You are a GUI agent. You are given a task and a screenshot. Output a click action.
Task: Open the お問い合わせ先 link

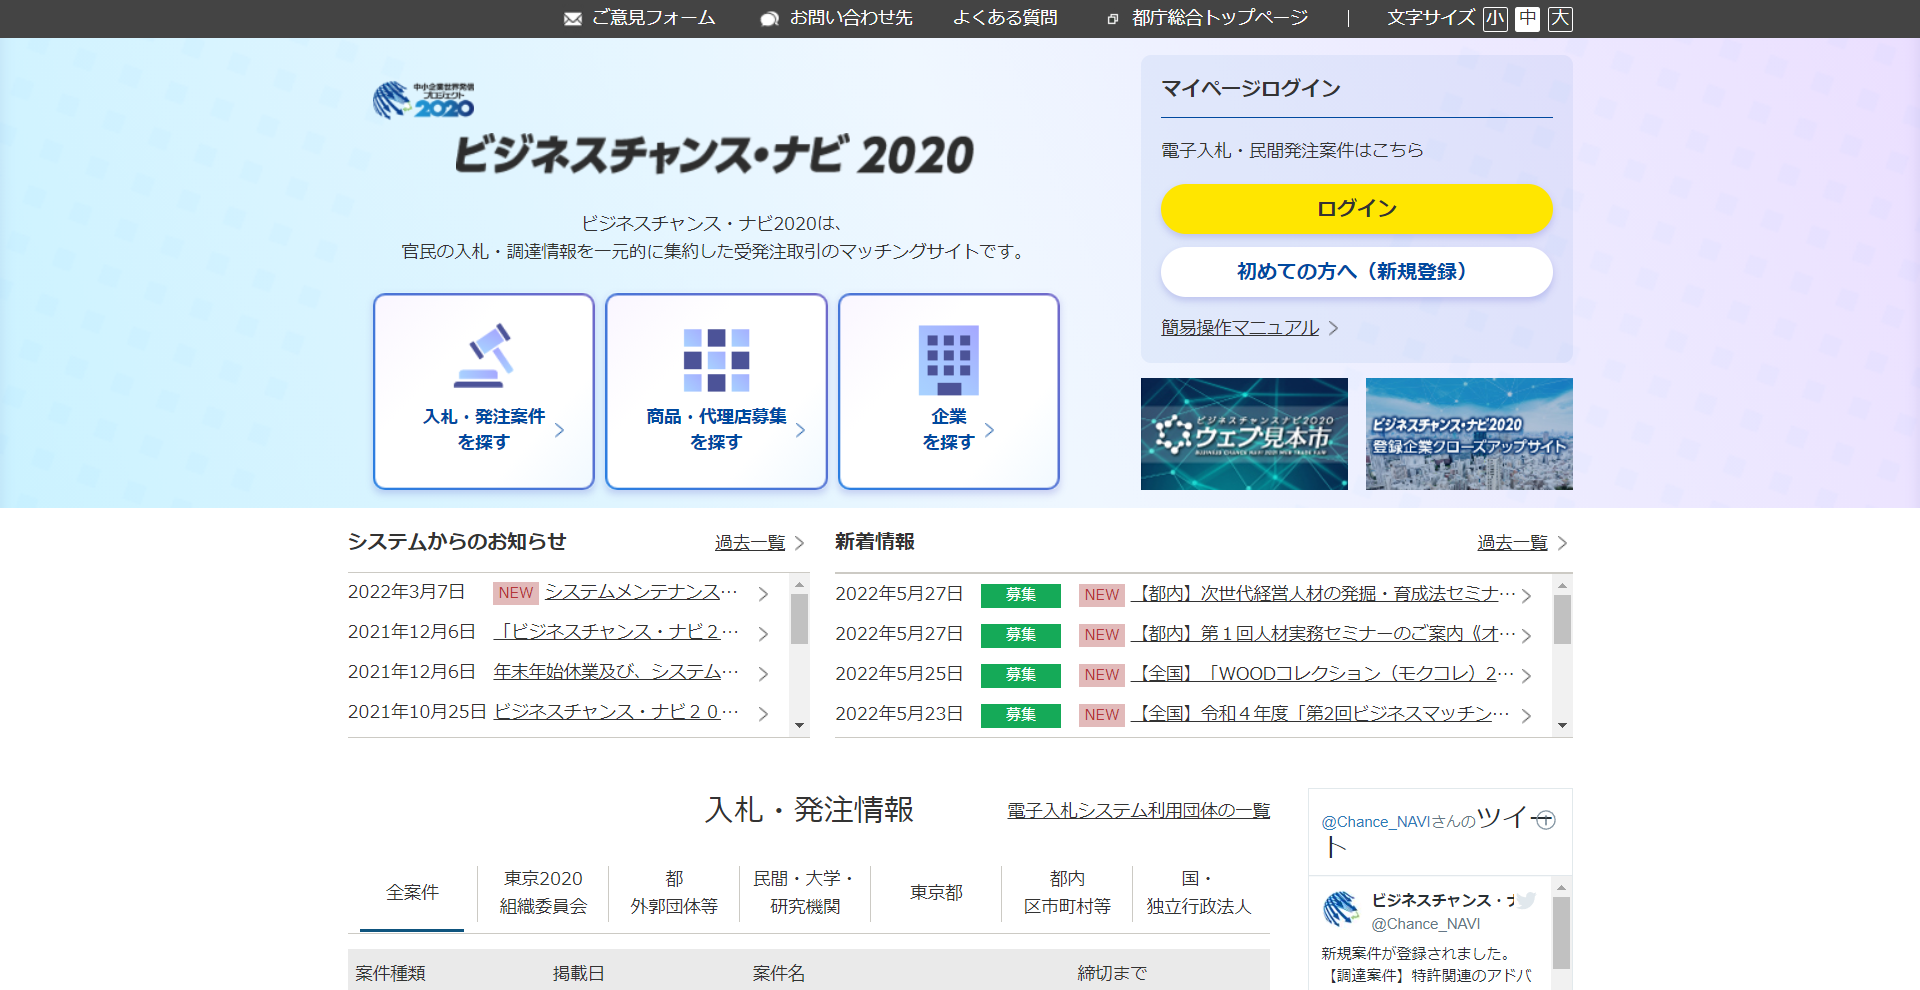[851, 18]
